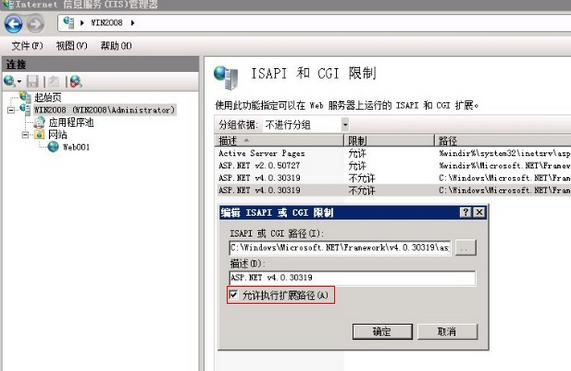Click the Start Page icon in tree
Viewport: 571px width, 371px height.
pos(25,97)
